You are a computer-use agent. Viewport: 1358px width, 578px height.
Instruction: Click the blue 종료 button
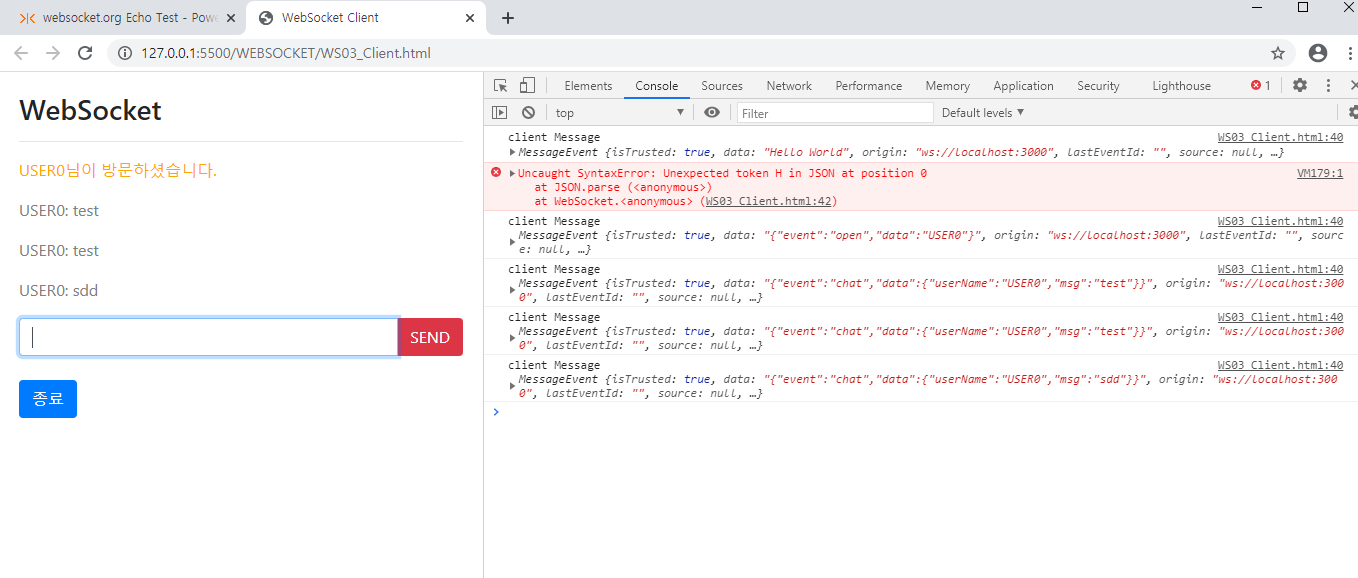pyautogui.click(x=48, y=399)
